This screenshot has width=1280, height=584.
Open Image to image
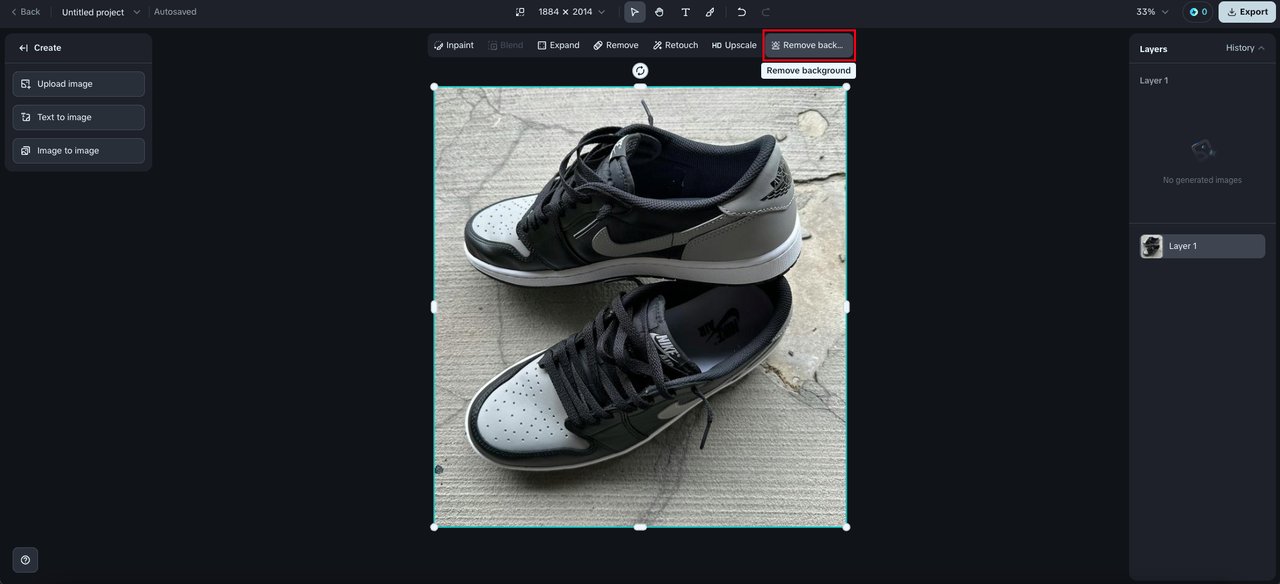click(79, 150)
